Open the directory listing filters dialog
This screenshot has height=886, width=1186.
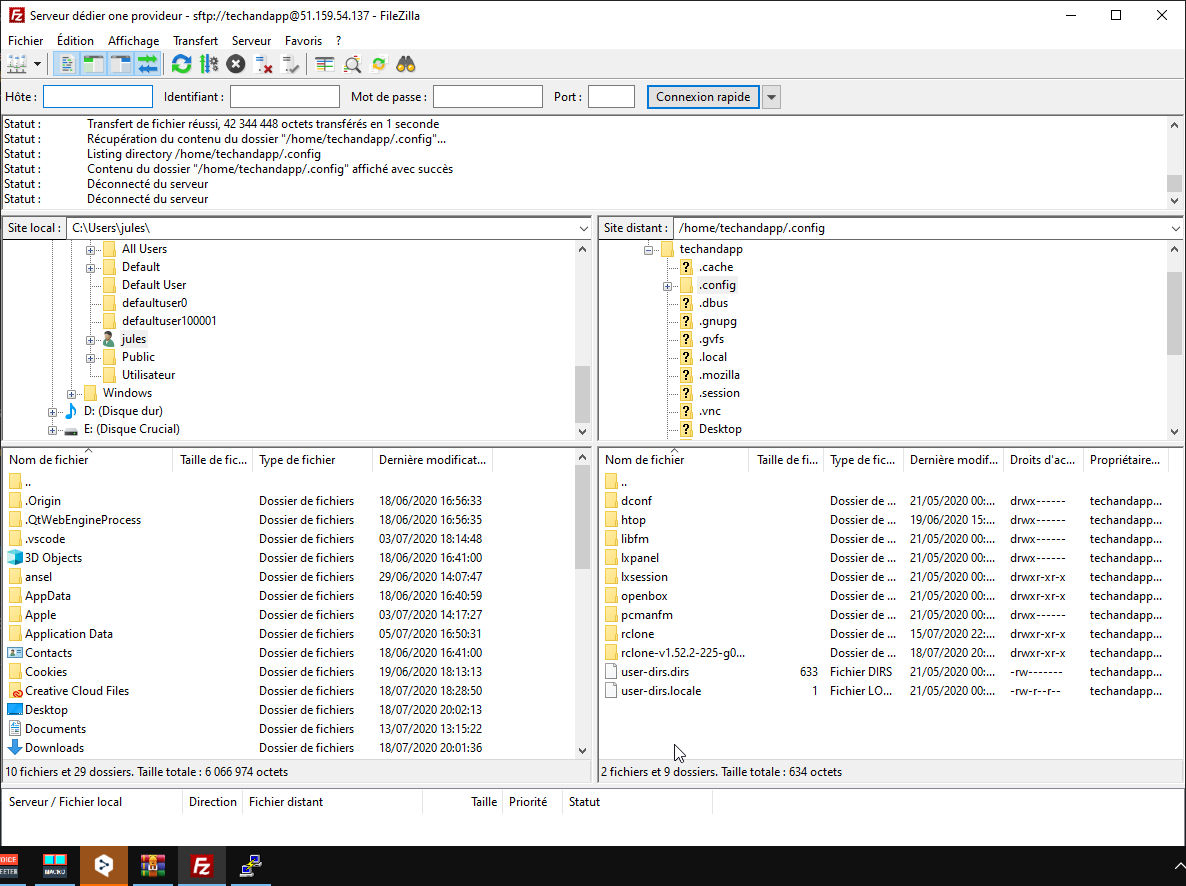coord(324,64)
